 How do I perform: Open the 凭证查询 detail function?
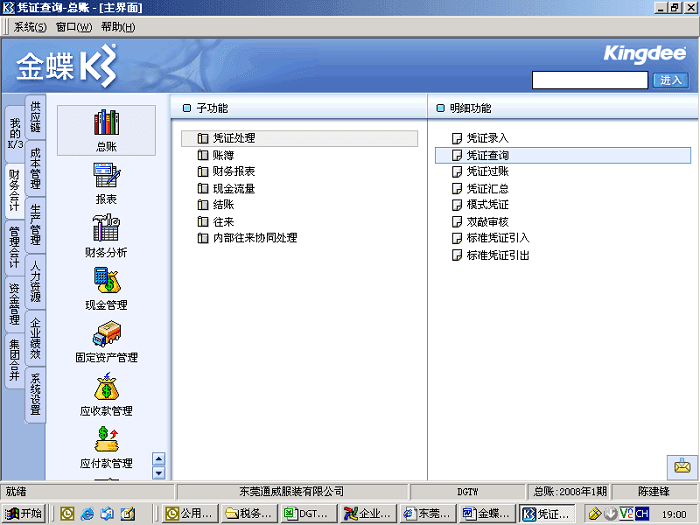pyautogui.click(x=562, y=155)
